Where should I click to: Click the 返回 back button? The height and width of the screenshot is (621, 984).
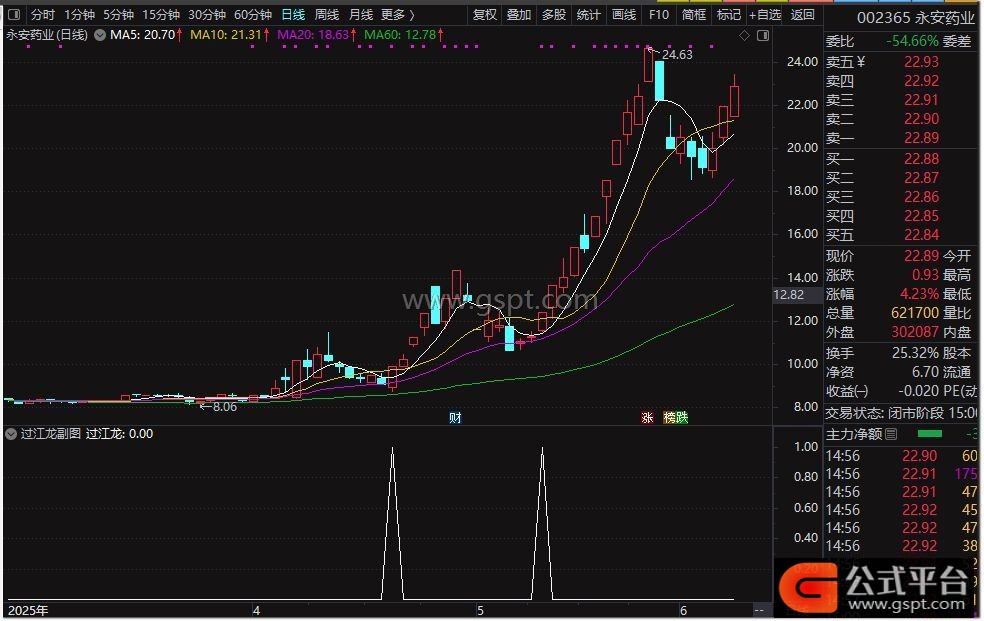point(802,14)
